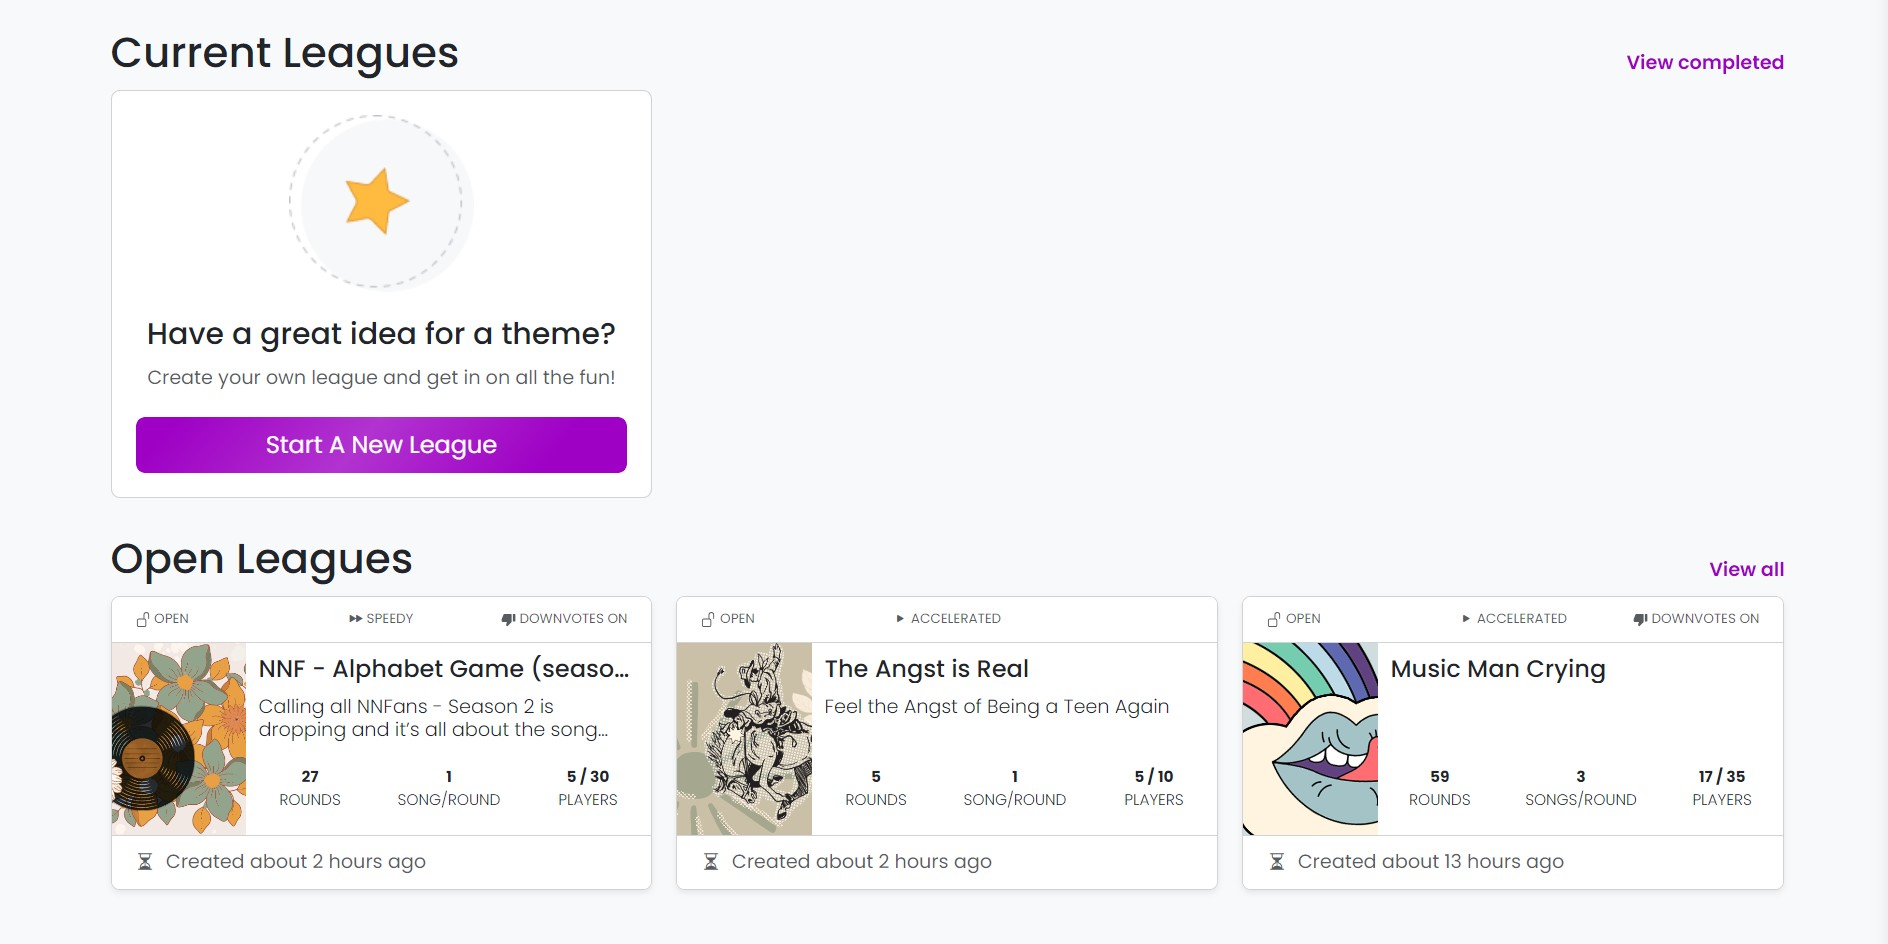Open View all open leagues
The image size is (1888, 944).
click(x=1747, y=569)
